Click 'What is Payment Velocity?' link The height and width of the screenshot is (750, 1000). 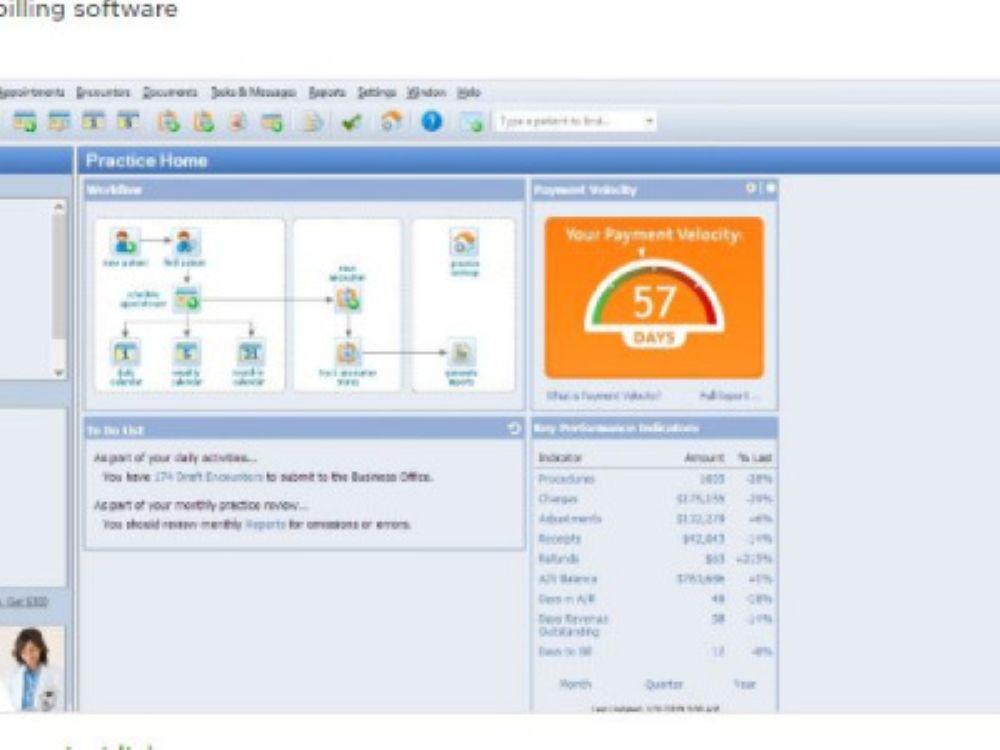(x=603, y=396)
